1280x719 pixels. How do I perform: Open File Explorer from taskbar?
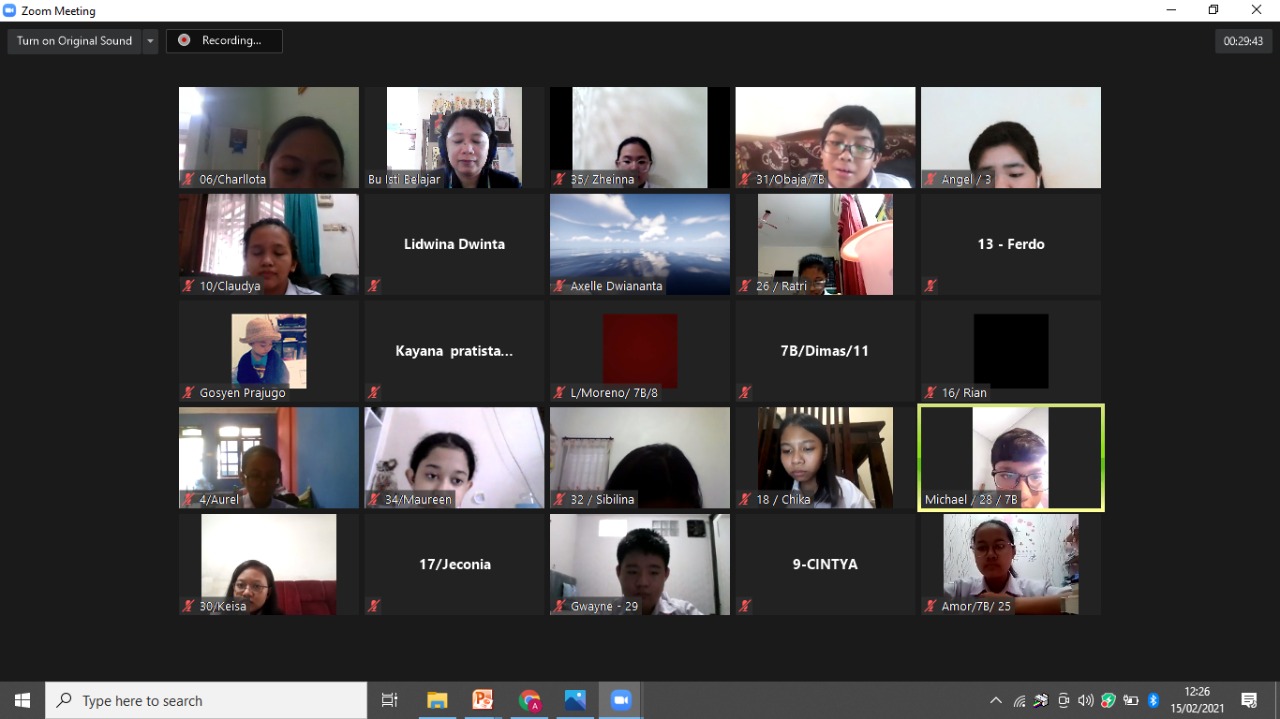tap(437, 700)
